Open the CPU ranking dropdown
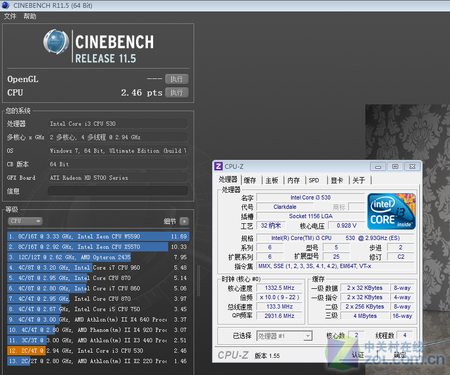The width and height of the screenshot is (450, 375). pyautogui.click(x=25, y=221)
